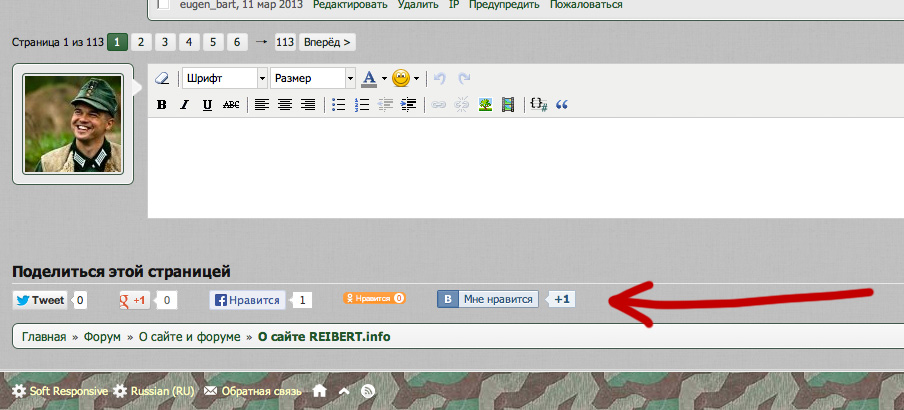Insert media using the film strip icon
This screenshot has height=410, width=904.
[x=508, y=104]
